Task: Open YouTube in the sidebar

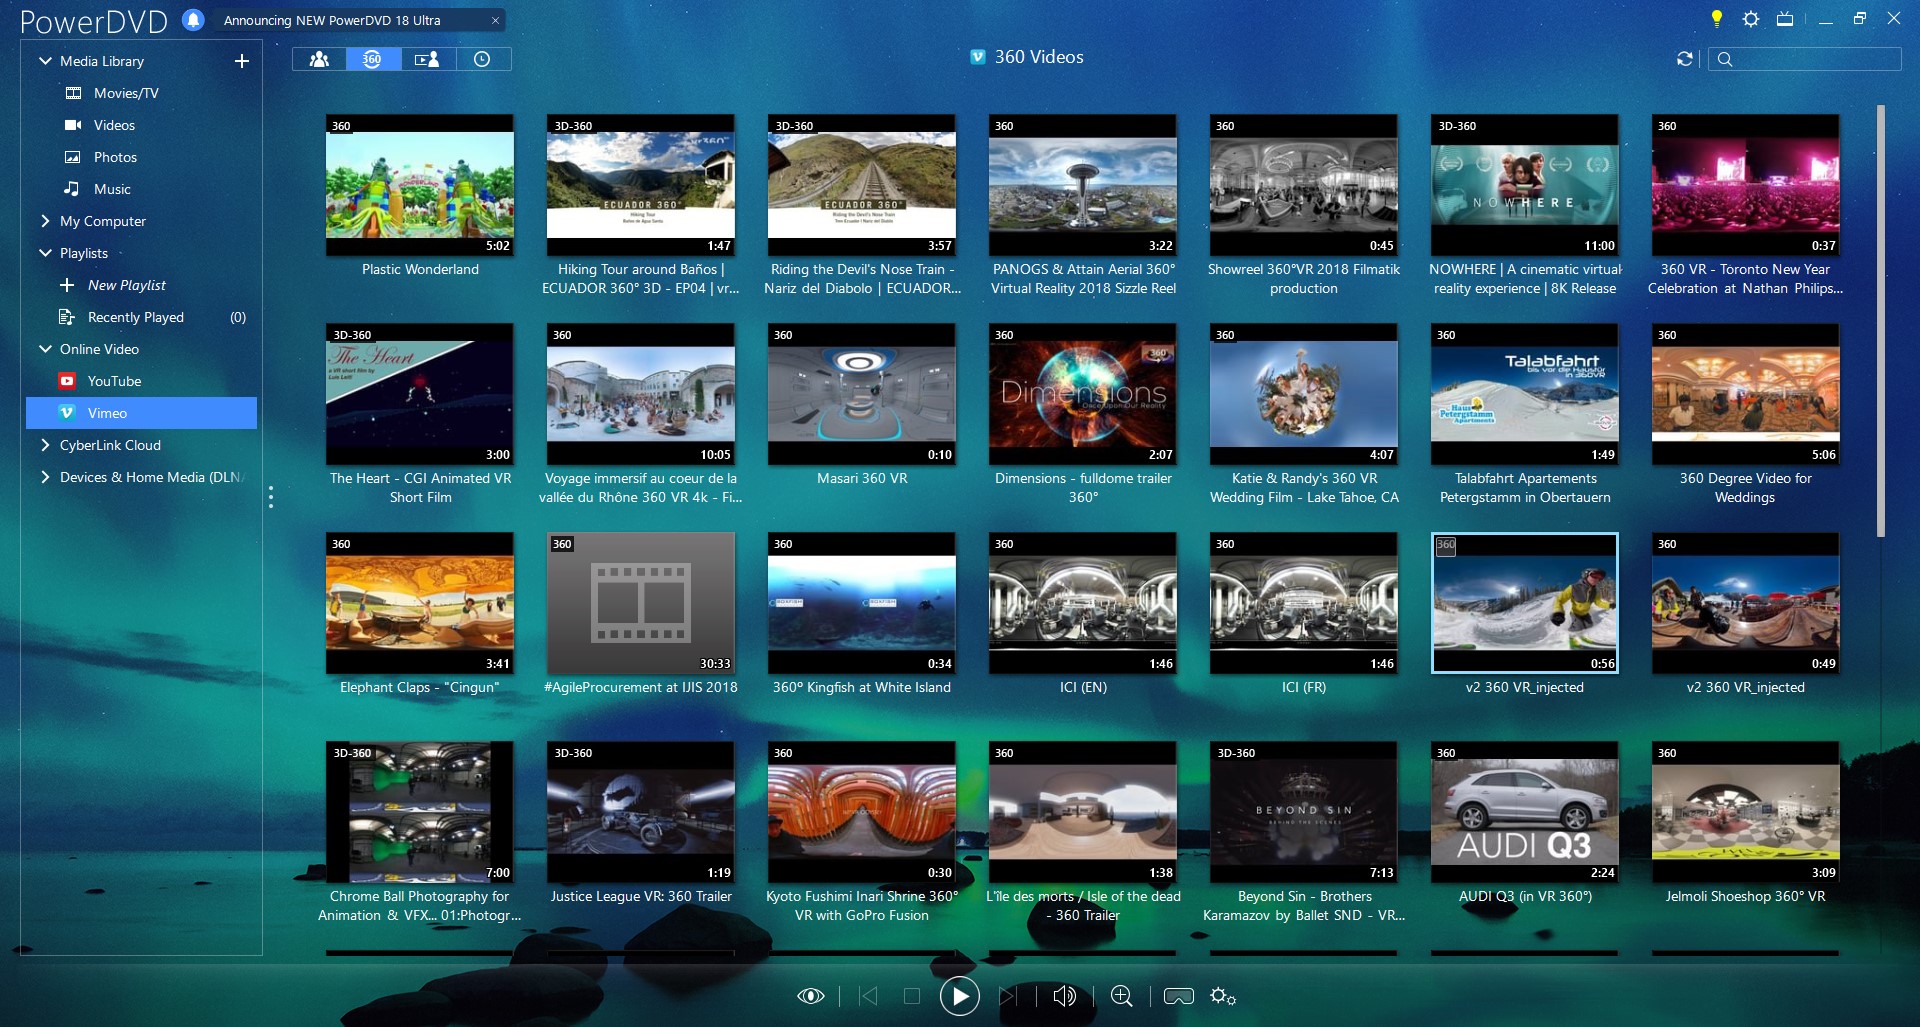Action: click(113, 381)
